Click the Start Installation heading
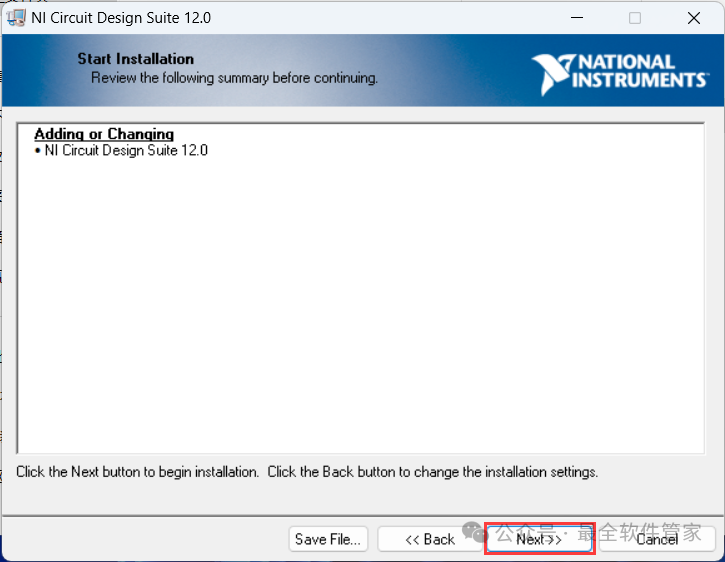Screen dimensions: 725x562 (135, 59)
